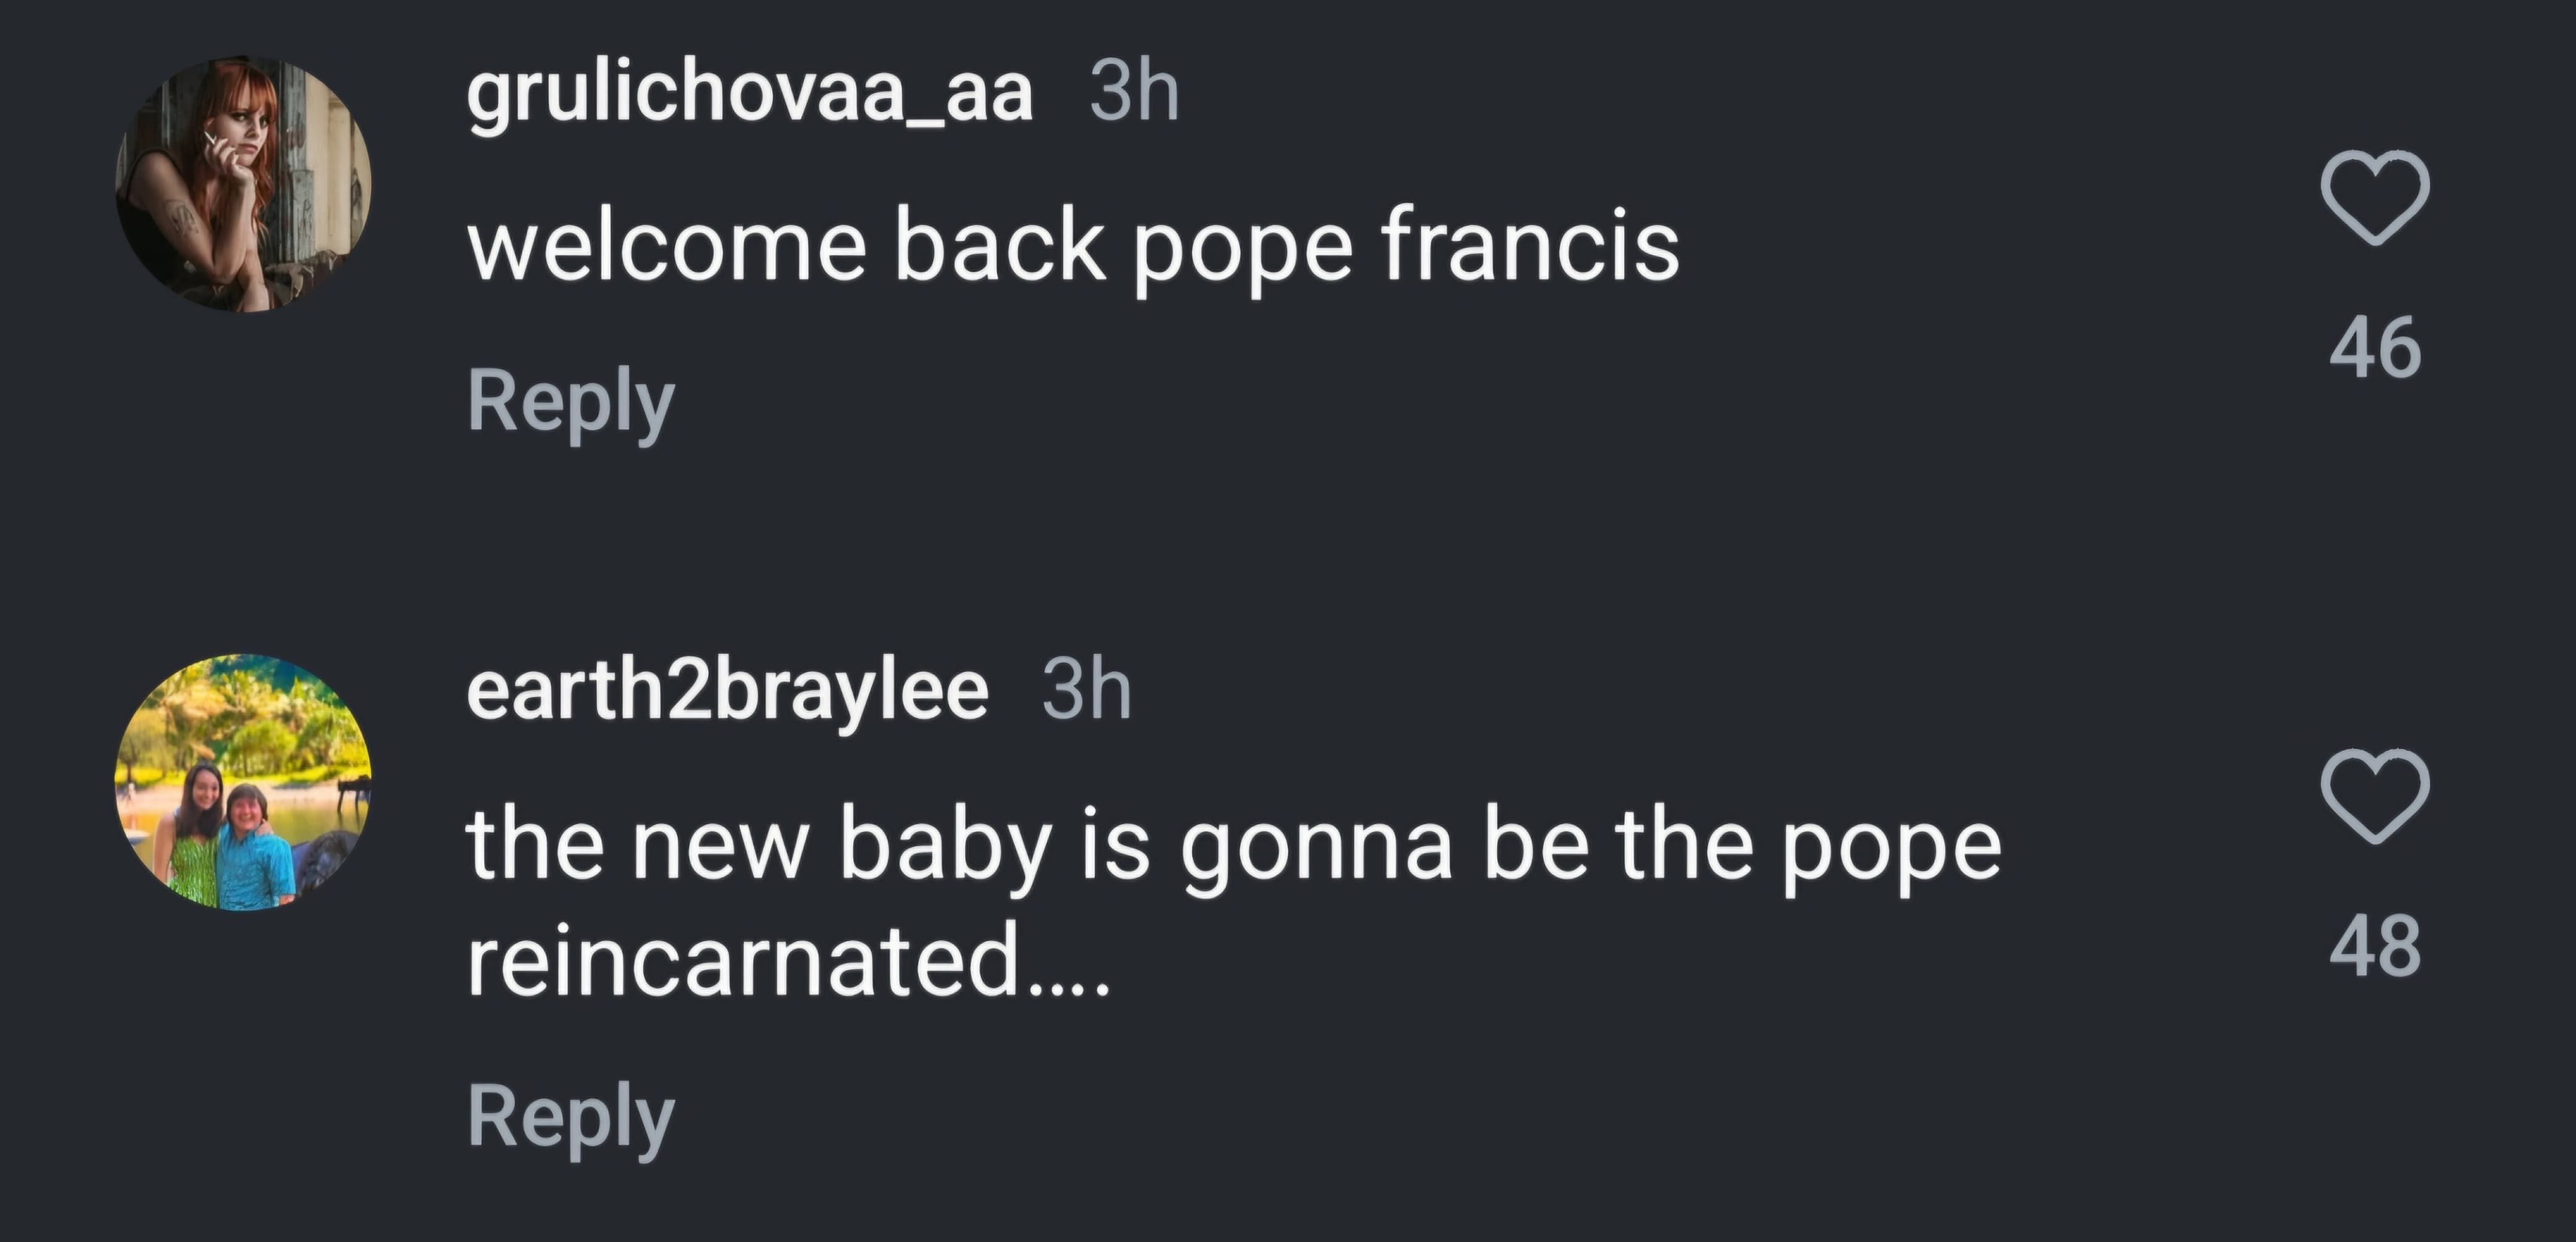Image resolution: width=2576 pixels, height=1242 pixels.
Task: Reply to the 'pope reincarnated' comment
Action: click(x=571, y=1116)
